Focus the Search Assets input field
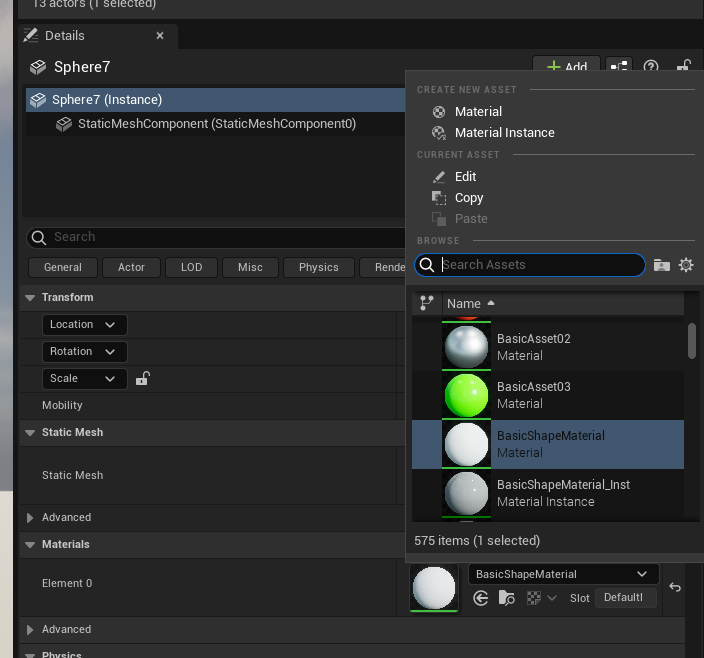Screen dimensions: 704x658 [530, 265]
